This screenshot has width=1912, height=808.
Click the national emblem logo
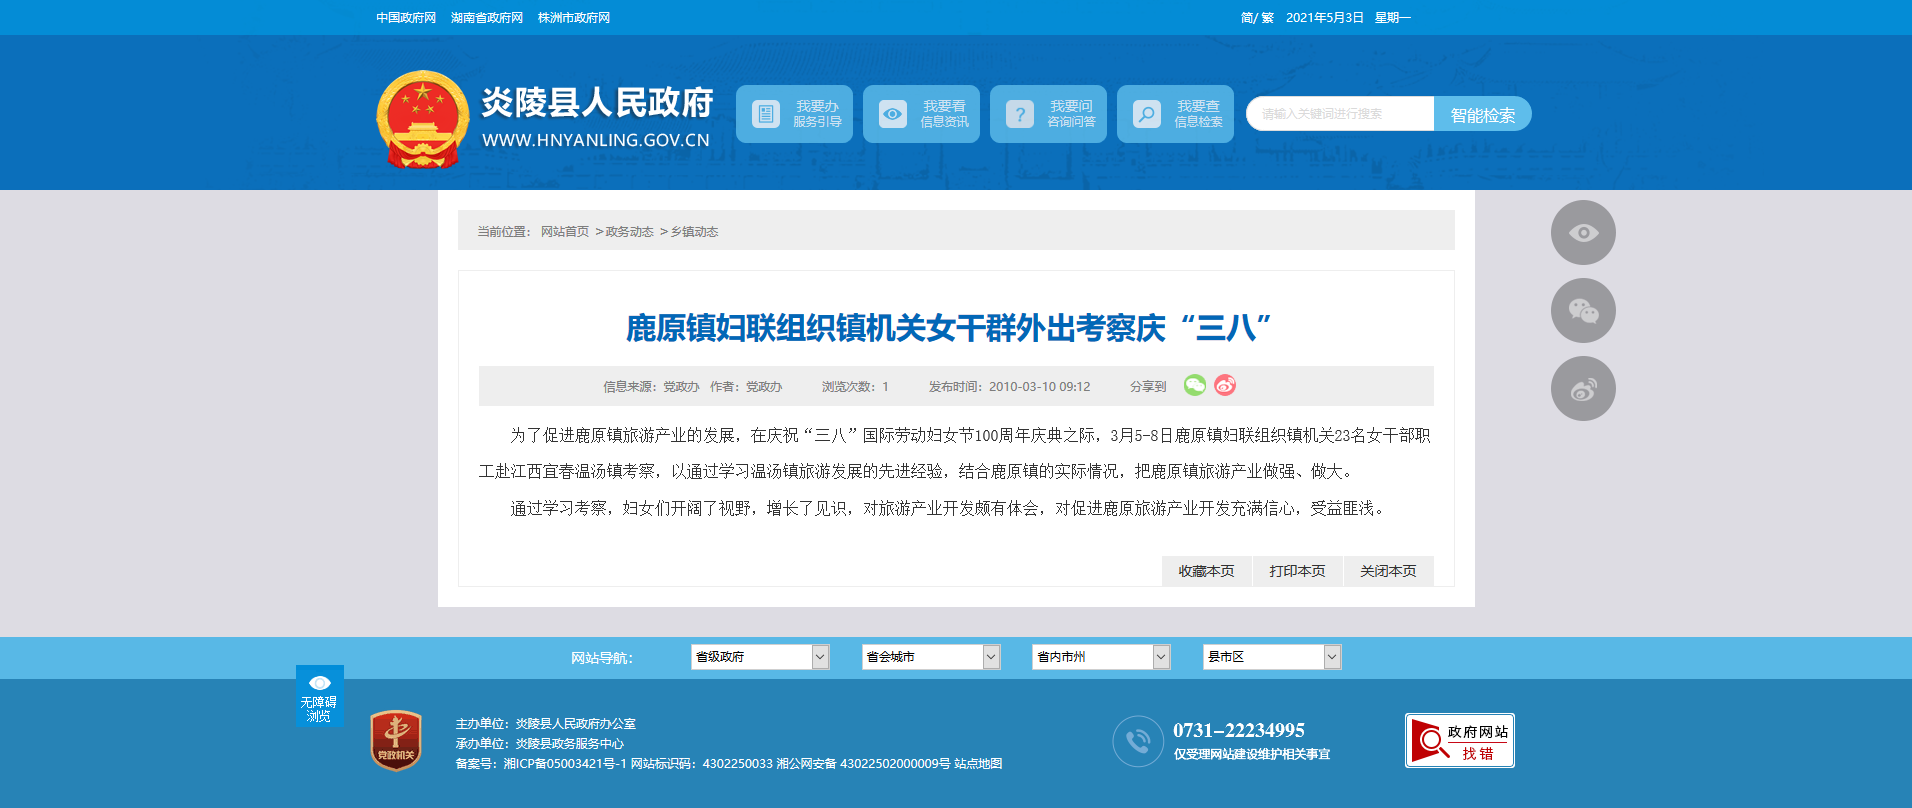(x=422, y=119)
